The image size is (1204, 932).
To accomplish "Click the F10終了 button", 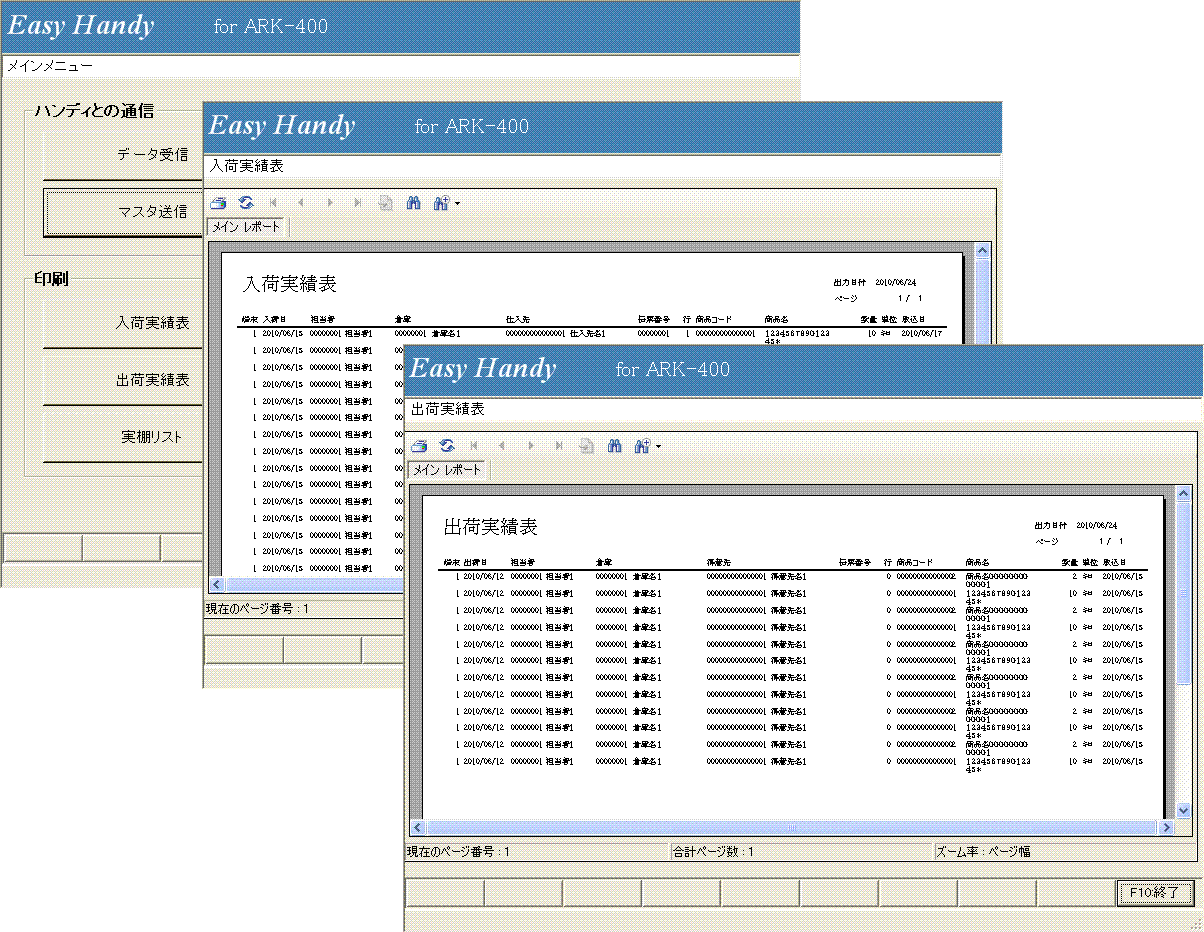I will [1154, 892].
